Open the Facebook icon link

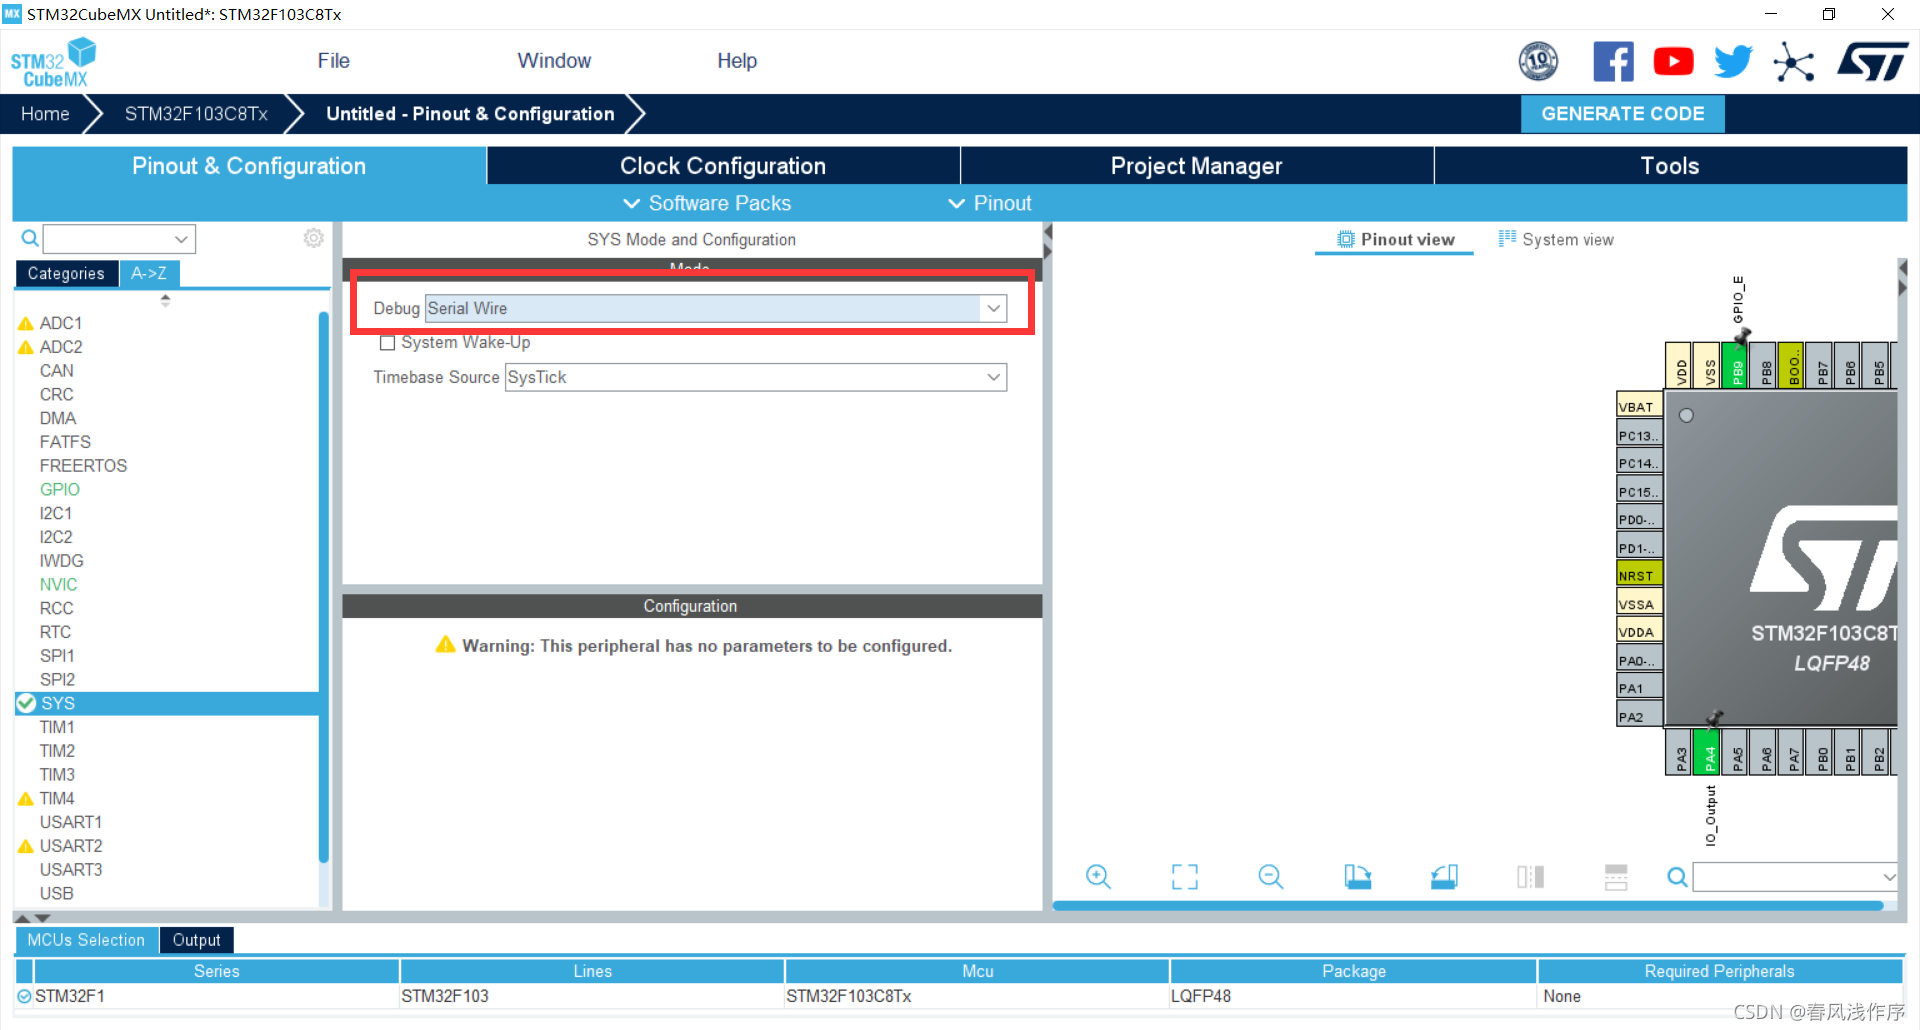(1613, 62)
